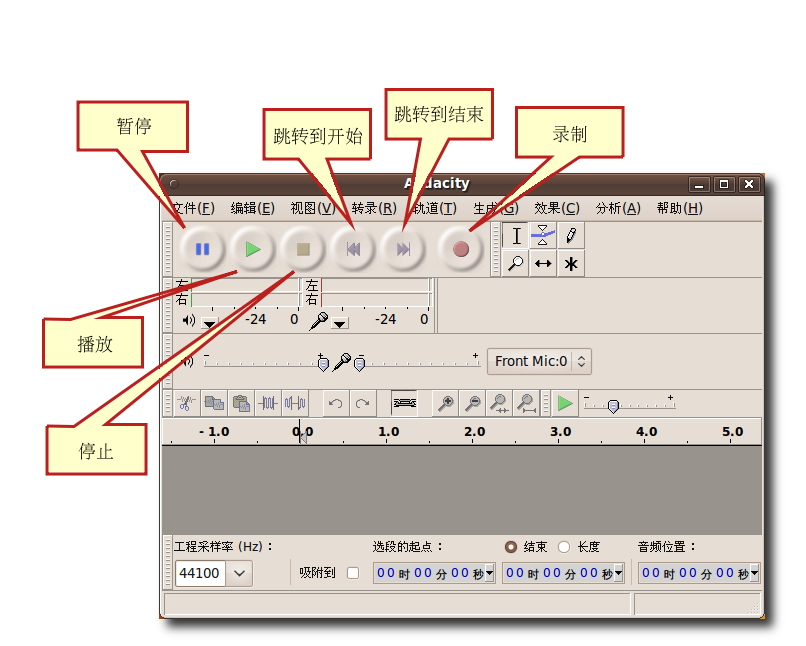Image resolution: width=806 pixels, height=646 pixels.
Task: Skip to start of the track
Action: coord(353,249)
